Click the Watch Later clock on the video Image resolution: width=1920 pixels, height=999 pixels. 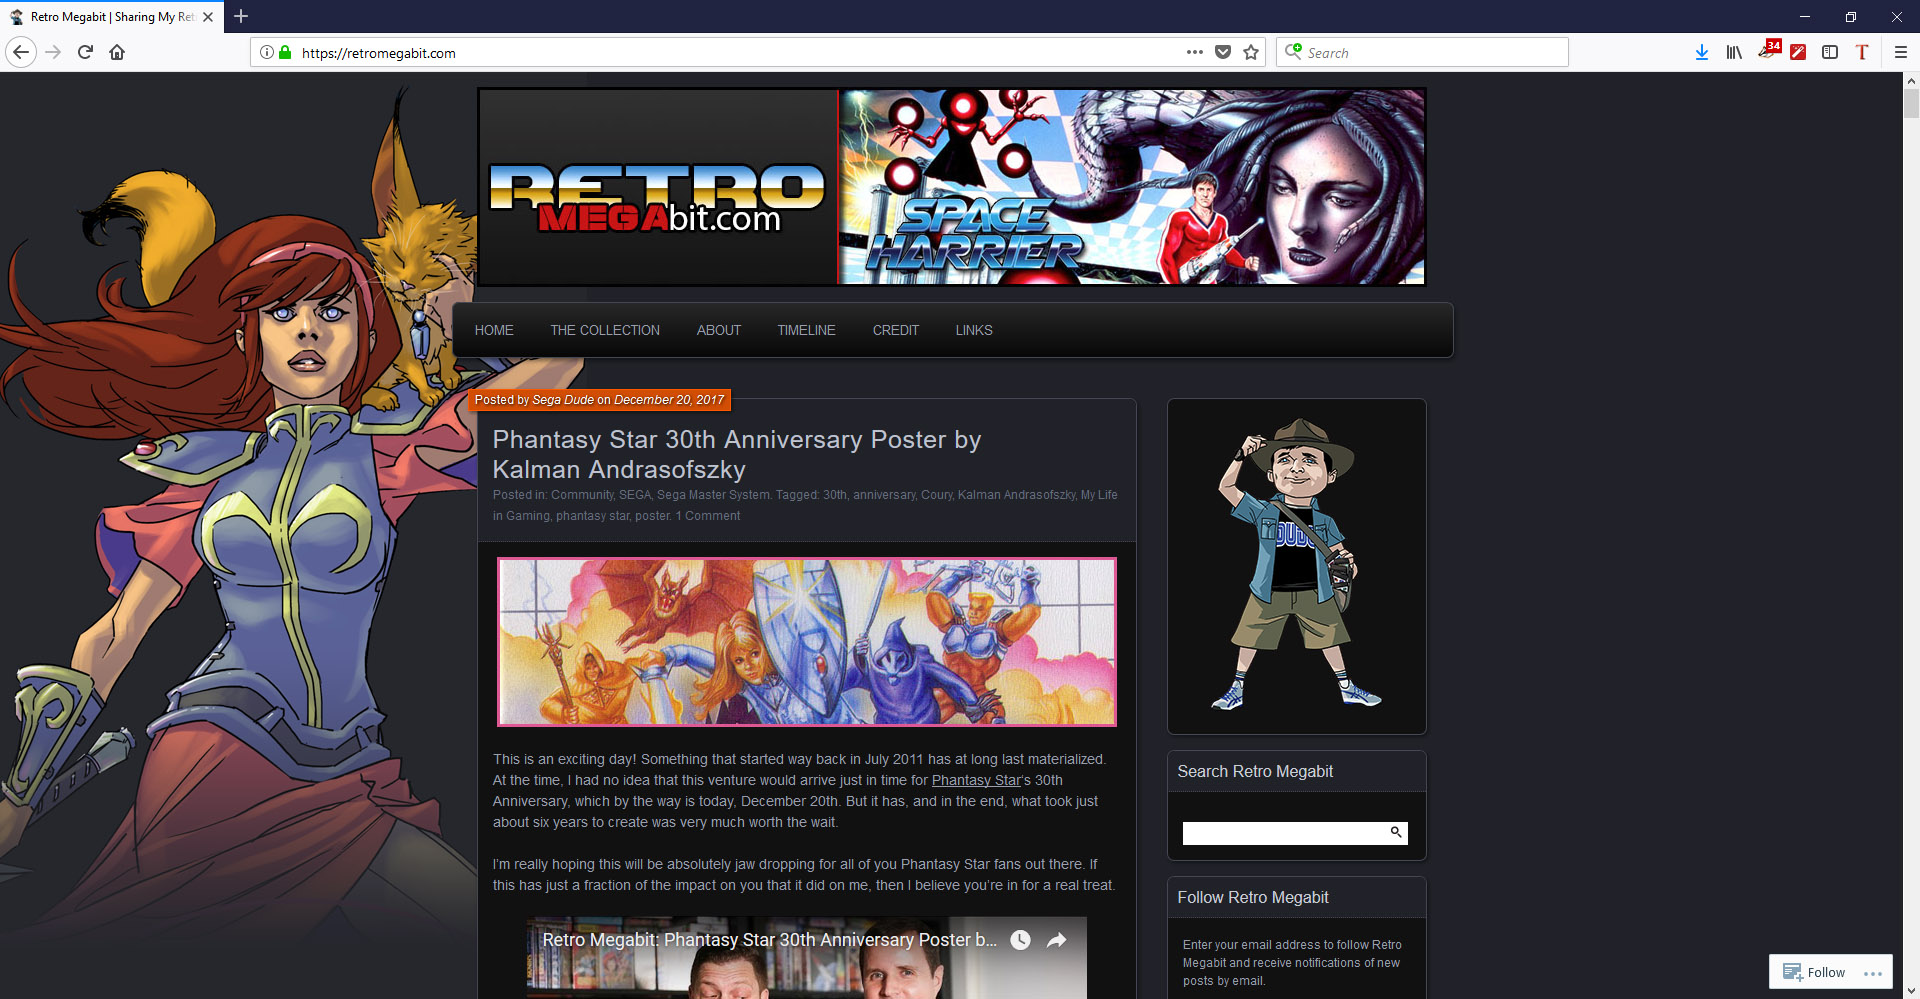tap(1020, 940)
